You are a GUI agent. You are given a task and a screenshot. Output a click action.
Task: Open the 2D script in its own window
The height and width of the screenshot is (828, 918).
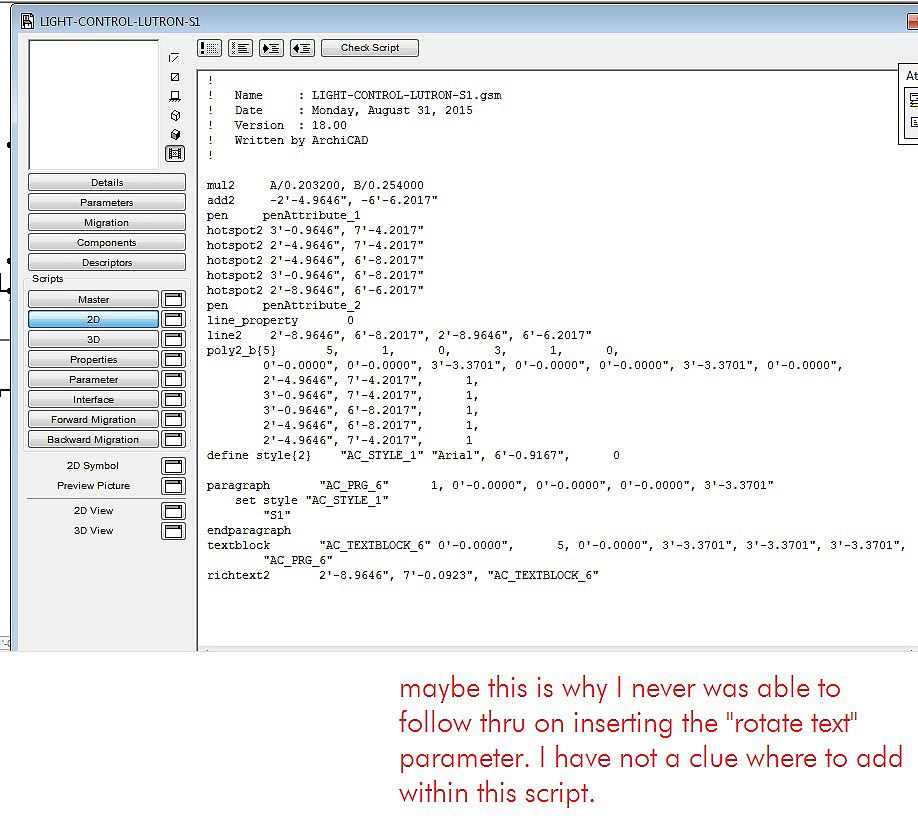tap(172, 319)
